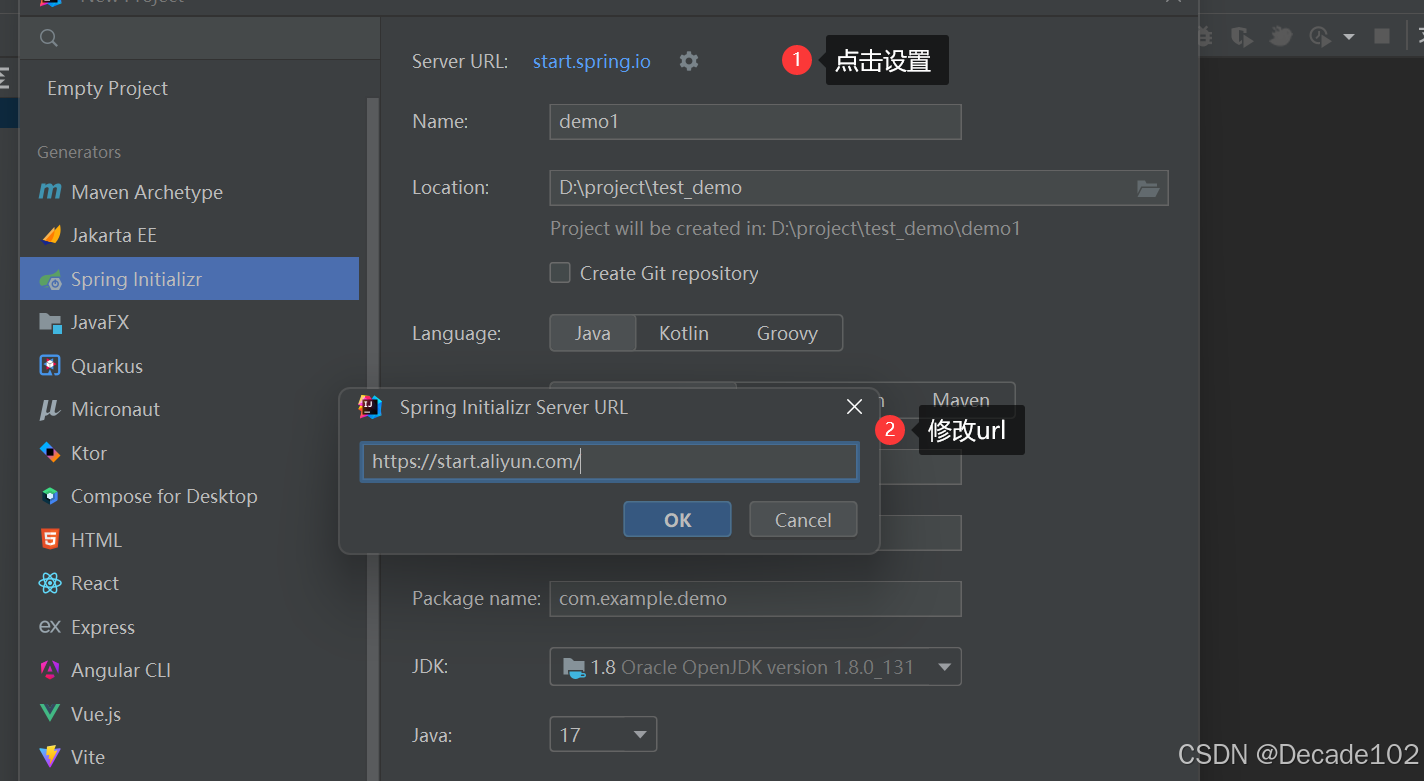Select JavaFX generator
Viewport: 1424px width, 781px height.
coord(189,322)
